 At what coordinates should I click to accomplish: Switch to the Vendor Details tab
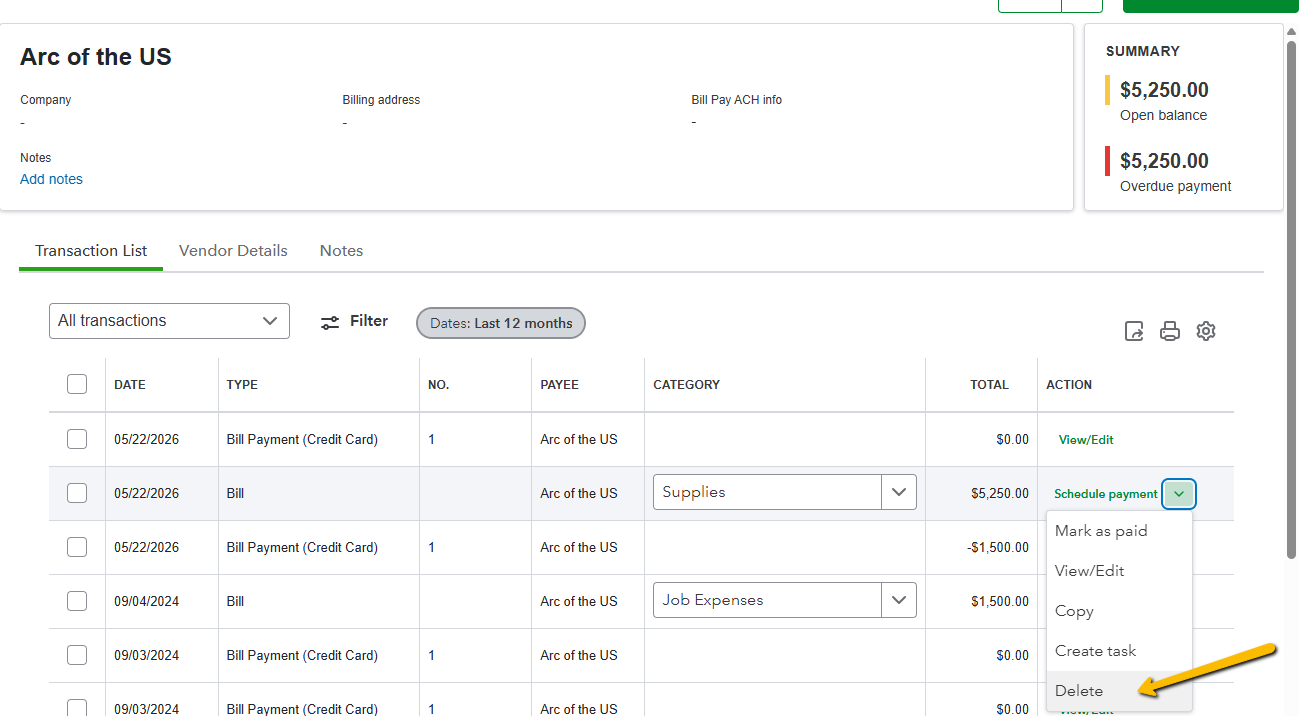click(x=233, y=251)
